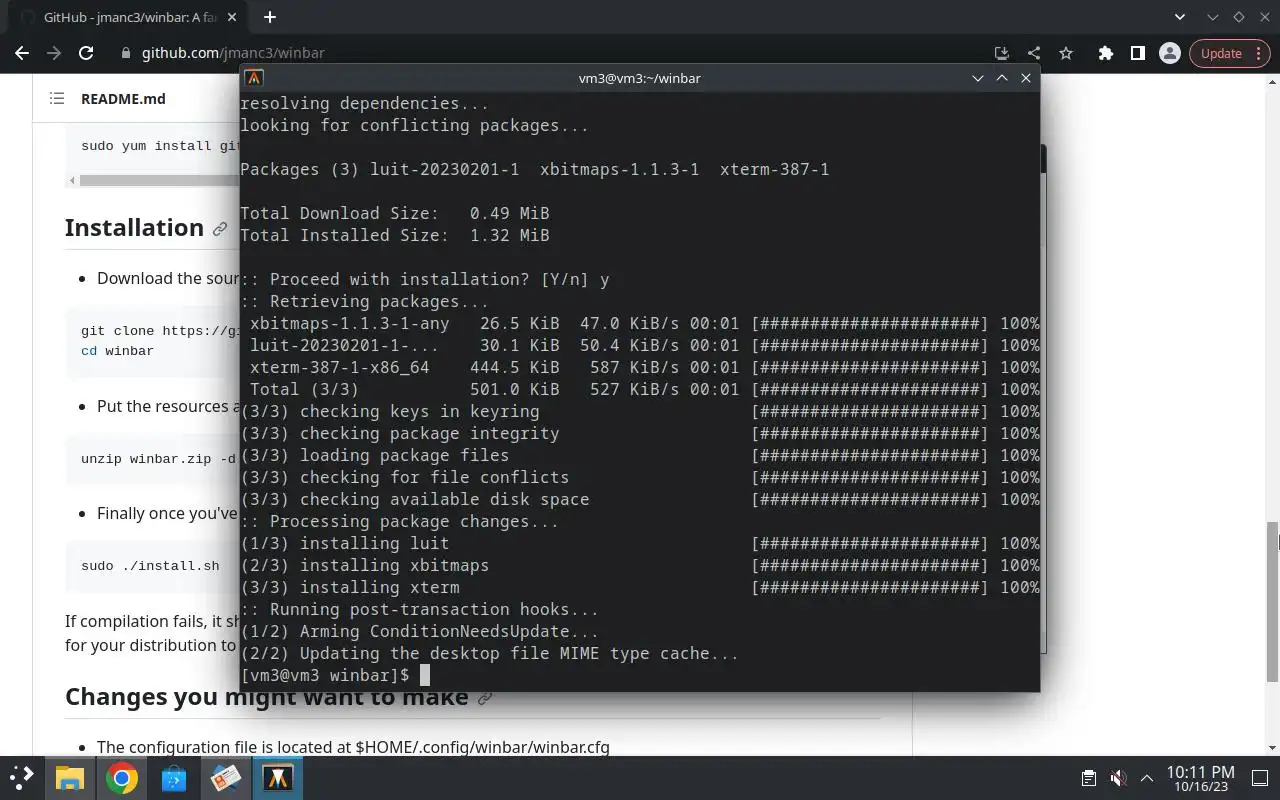
Task: Click the anchor icon beside Changes heading
Action: click(485, 698)
